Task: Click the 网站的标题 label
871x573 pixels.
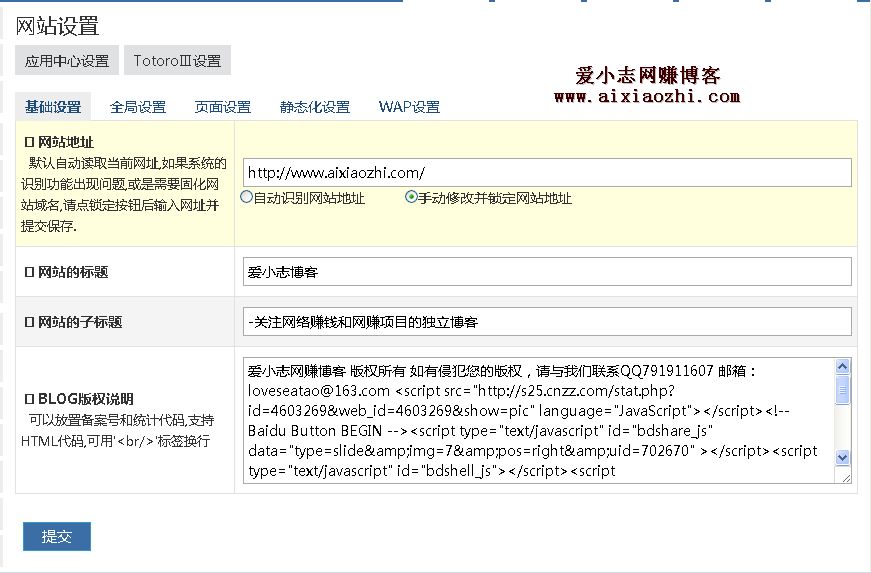Action: click(x=73, y=272)
